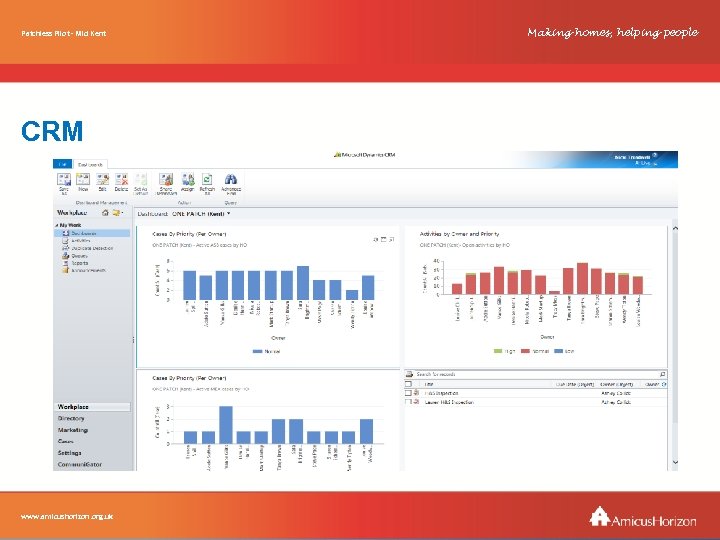Open the ONE PATCH (Kent) dashboard dropdown
Viewport: 720px width, 540px height.
coord(229,214)
